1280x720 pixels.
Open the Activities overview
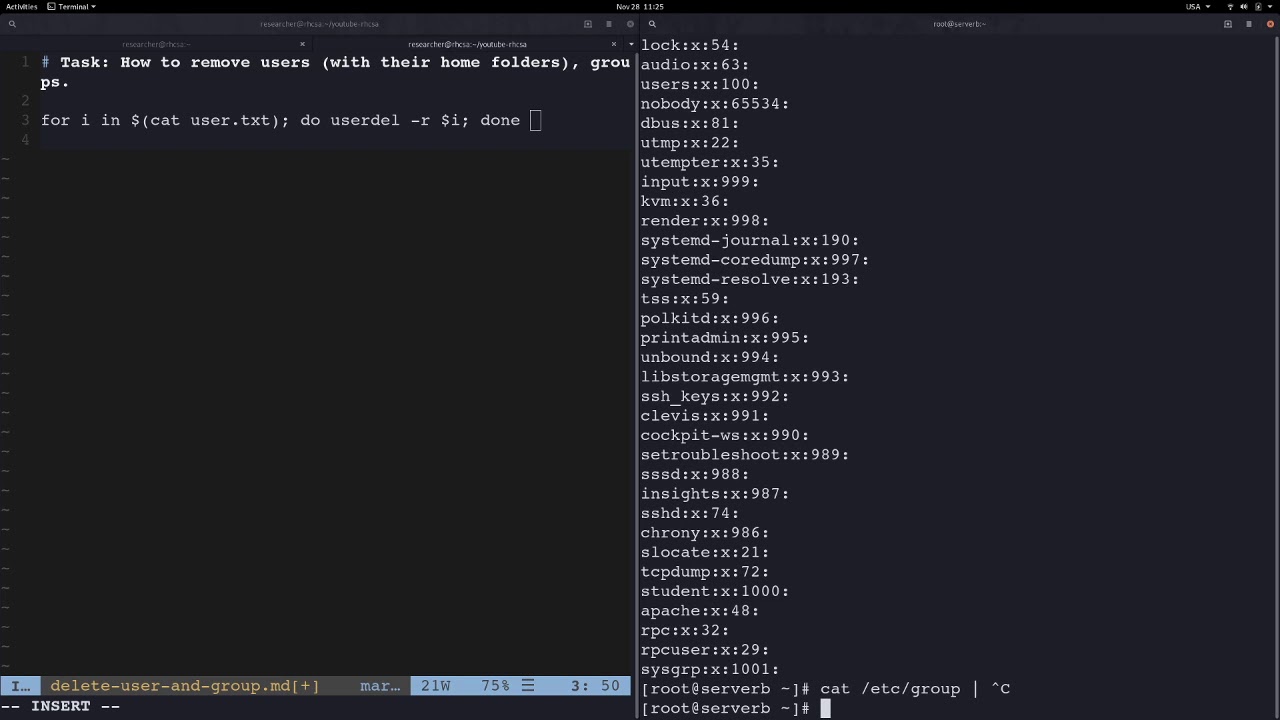pos(21,6)
